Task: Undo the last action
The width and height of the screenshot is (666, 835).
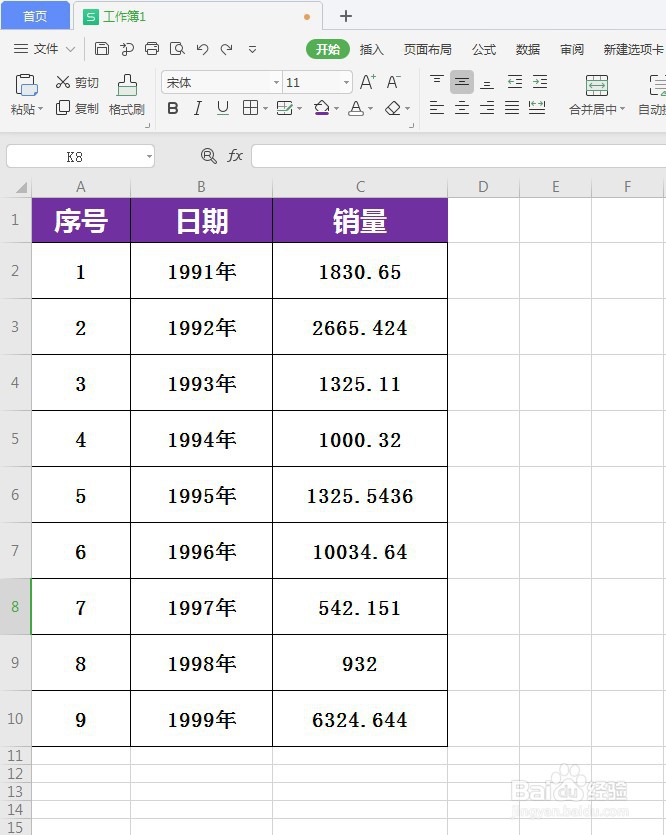Action: click(x=202, y=49)
